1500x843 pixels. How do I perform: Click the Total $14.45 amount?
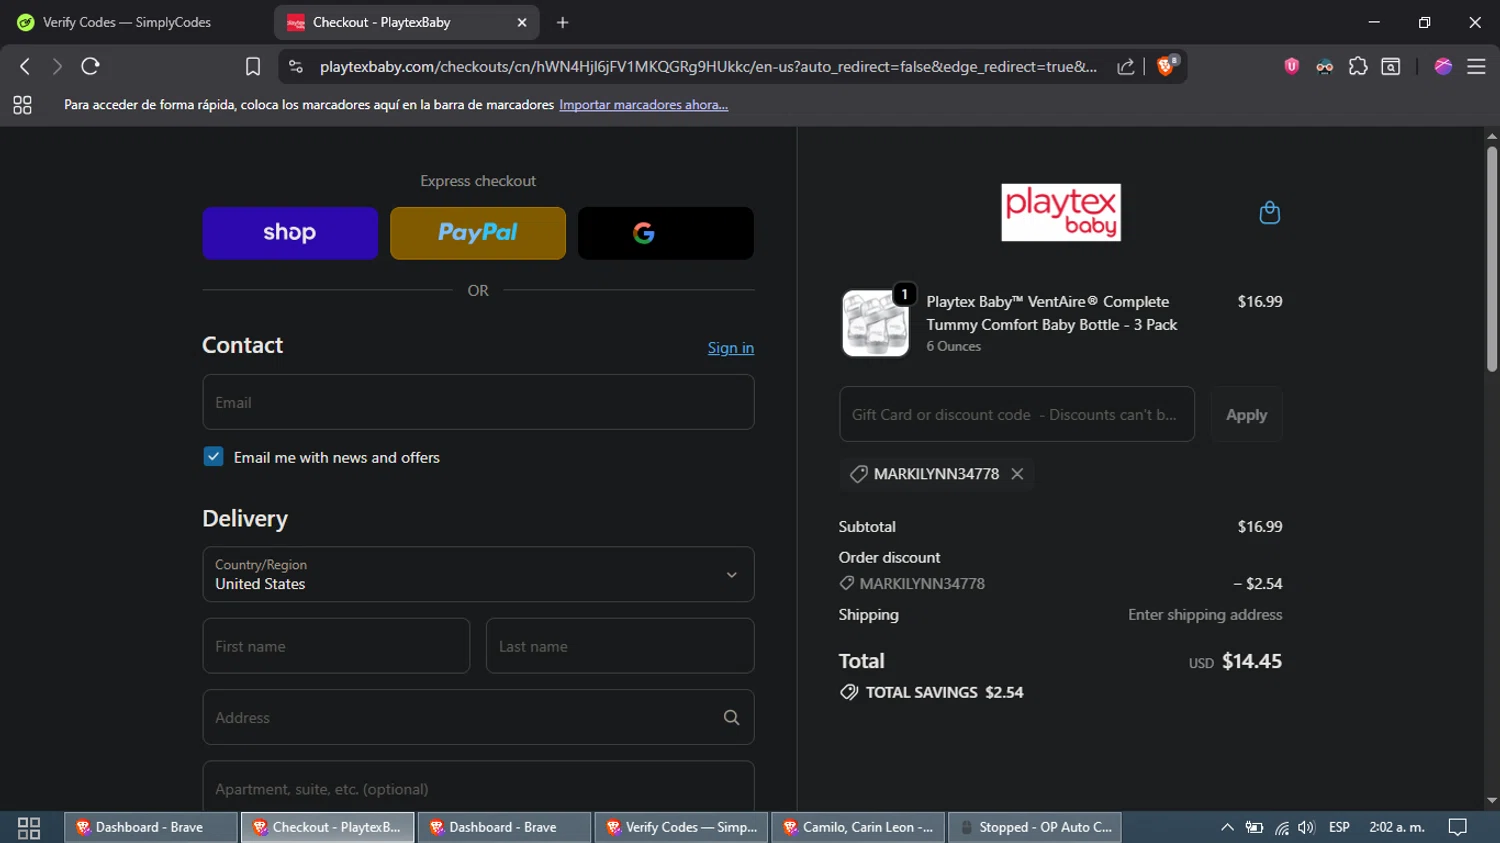pos(1252,661)
